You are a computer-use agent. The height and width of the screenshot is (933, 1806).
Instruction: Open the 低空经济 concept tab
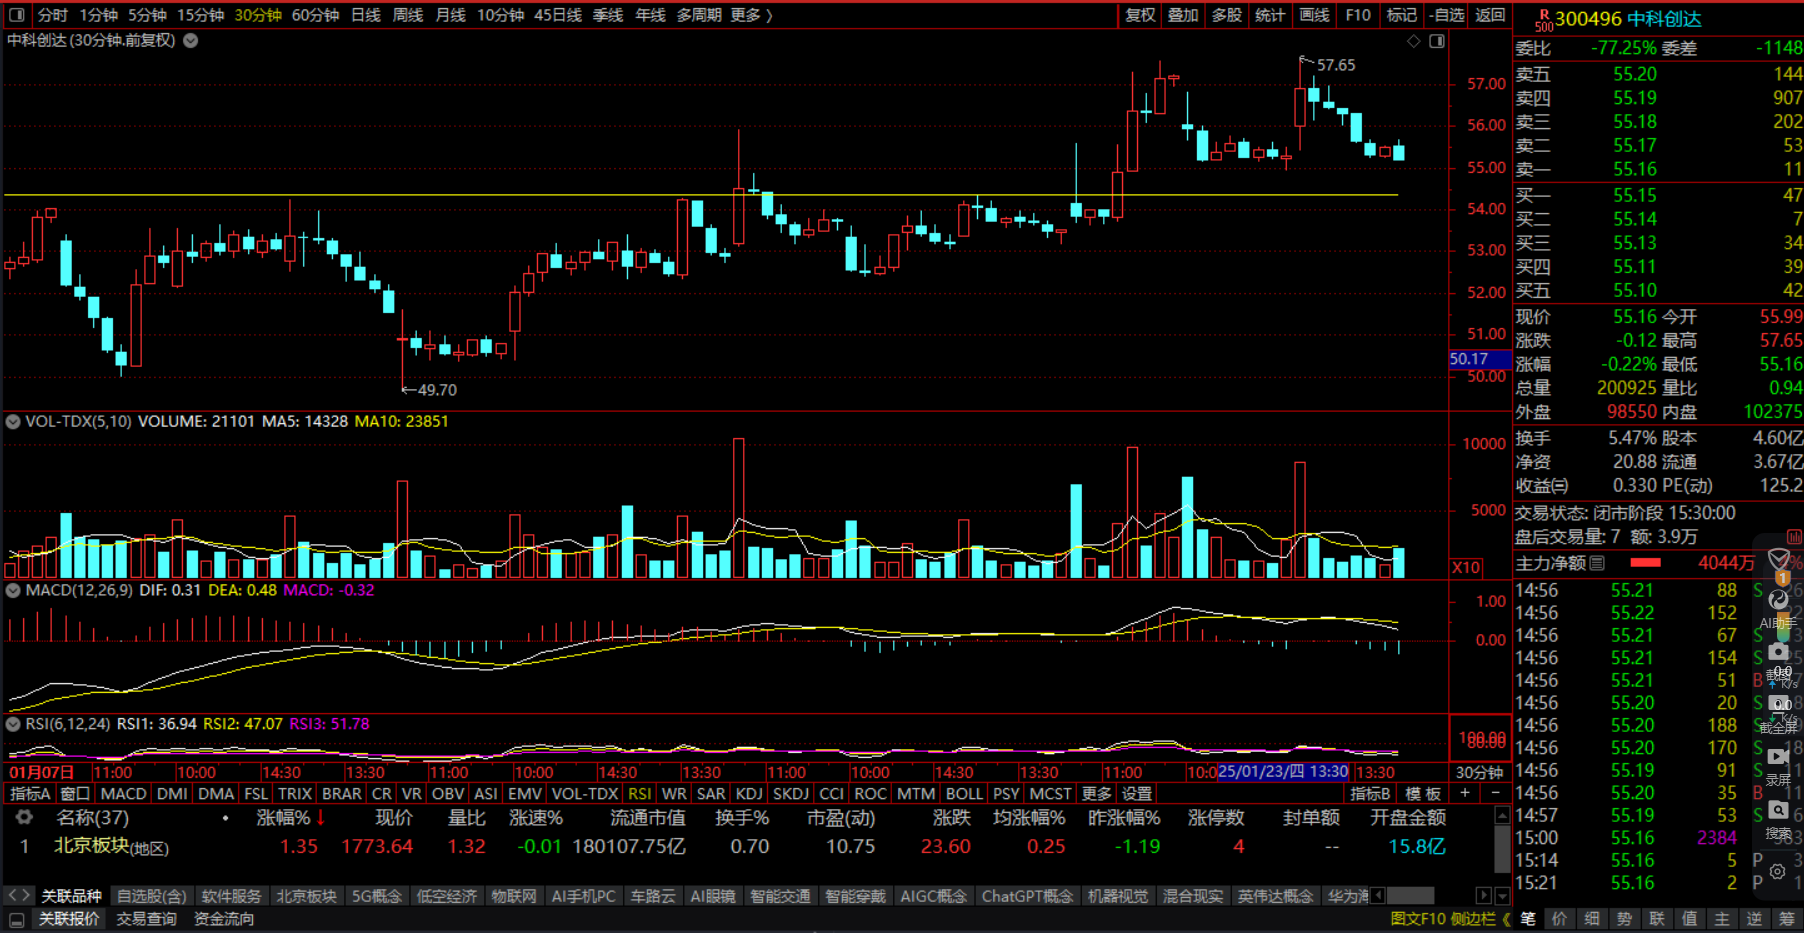coord(447,896)
